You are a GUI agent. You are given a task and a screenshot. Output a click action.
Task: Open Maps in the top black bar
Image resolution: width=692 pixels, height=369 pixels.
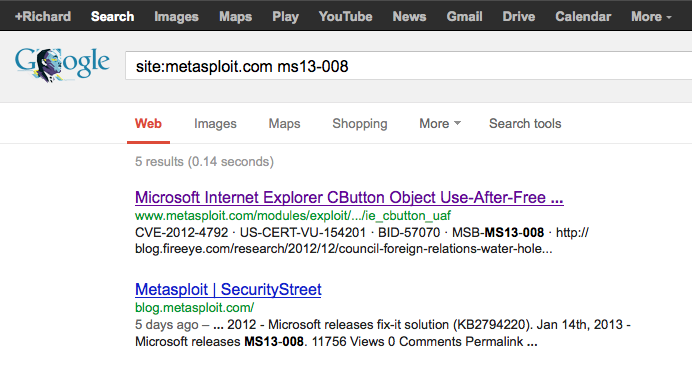click(236, 16)
